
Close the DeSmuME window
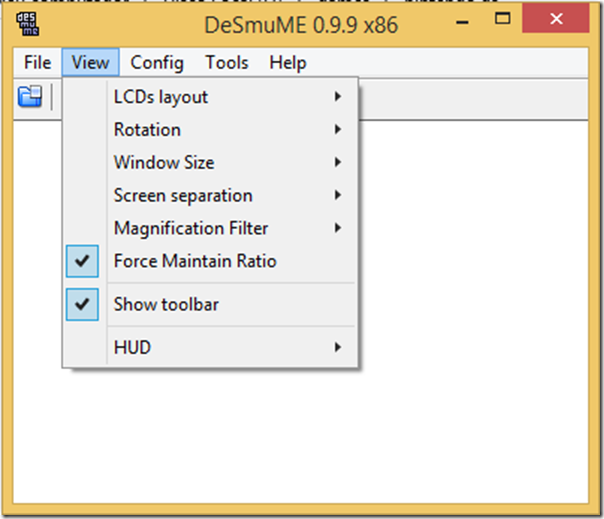click(556, 19)
